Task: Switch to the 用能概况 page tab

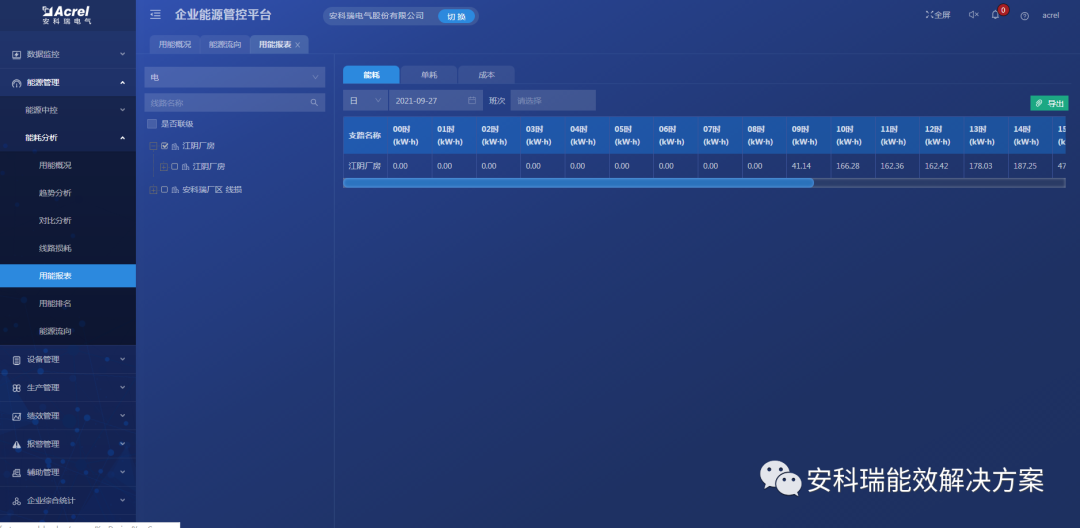Action: 175,45
